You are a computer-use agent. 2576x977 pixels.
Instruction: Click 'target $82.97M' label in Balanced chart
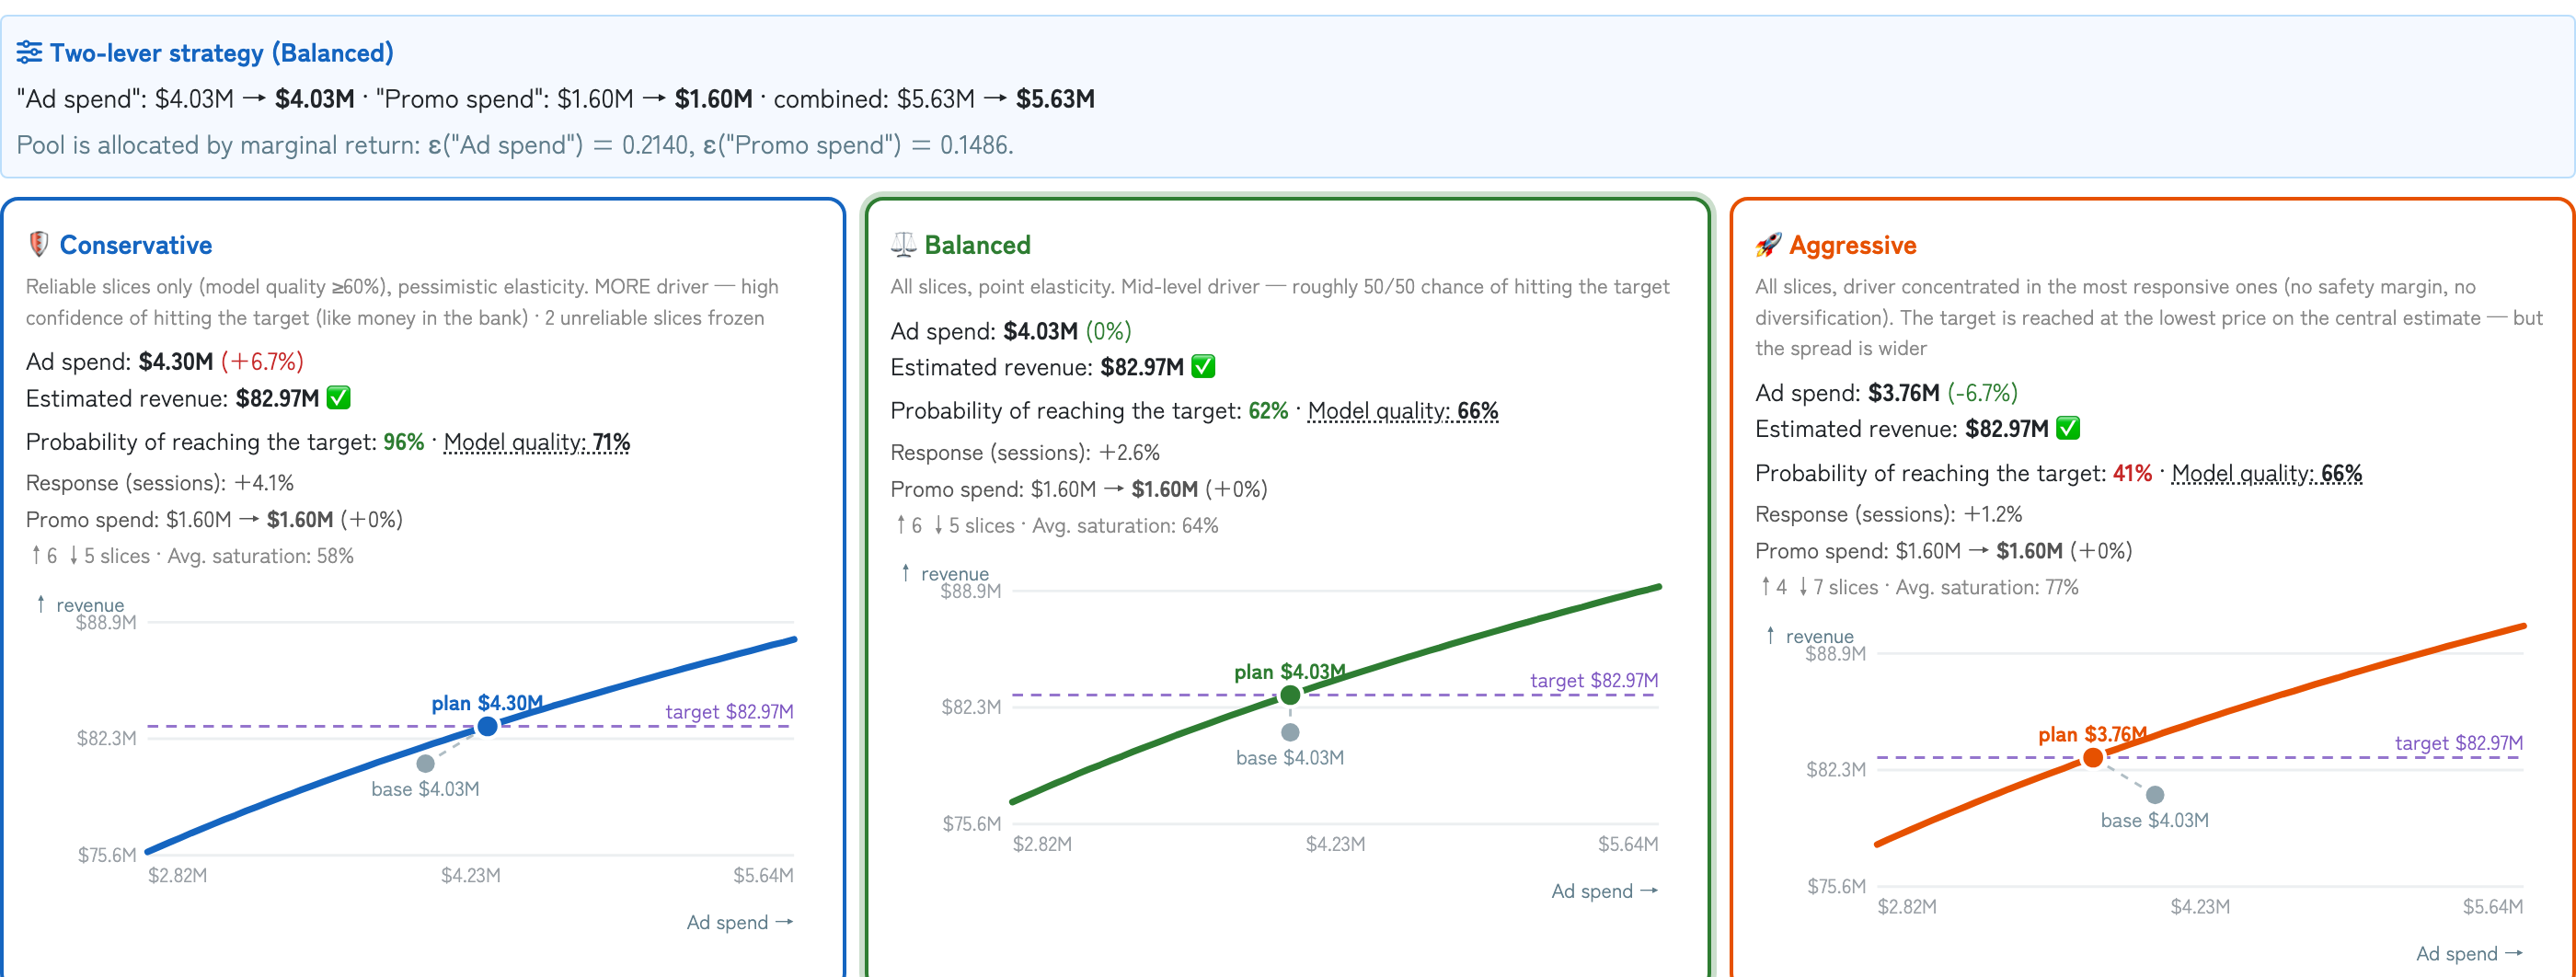1594,680
